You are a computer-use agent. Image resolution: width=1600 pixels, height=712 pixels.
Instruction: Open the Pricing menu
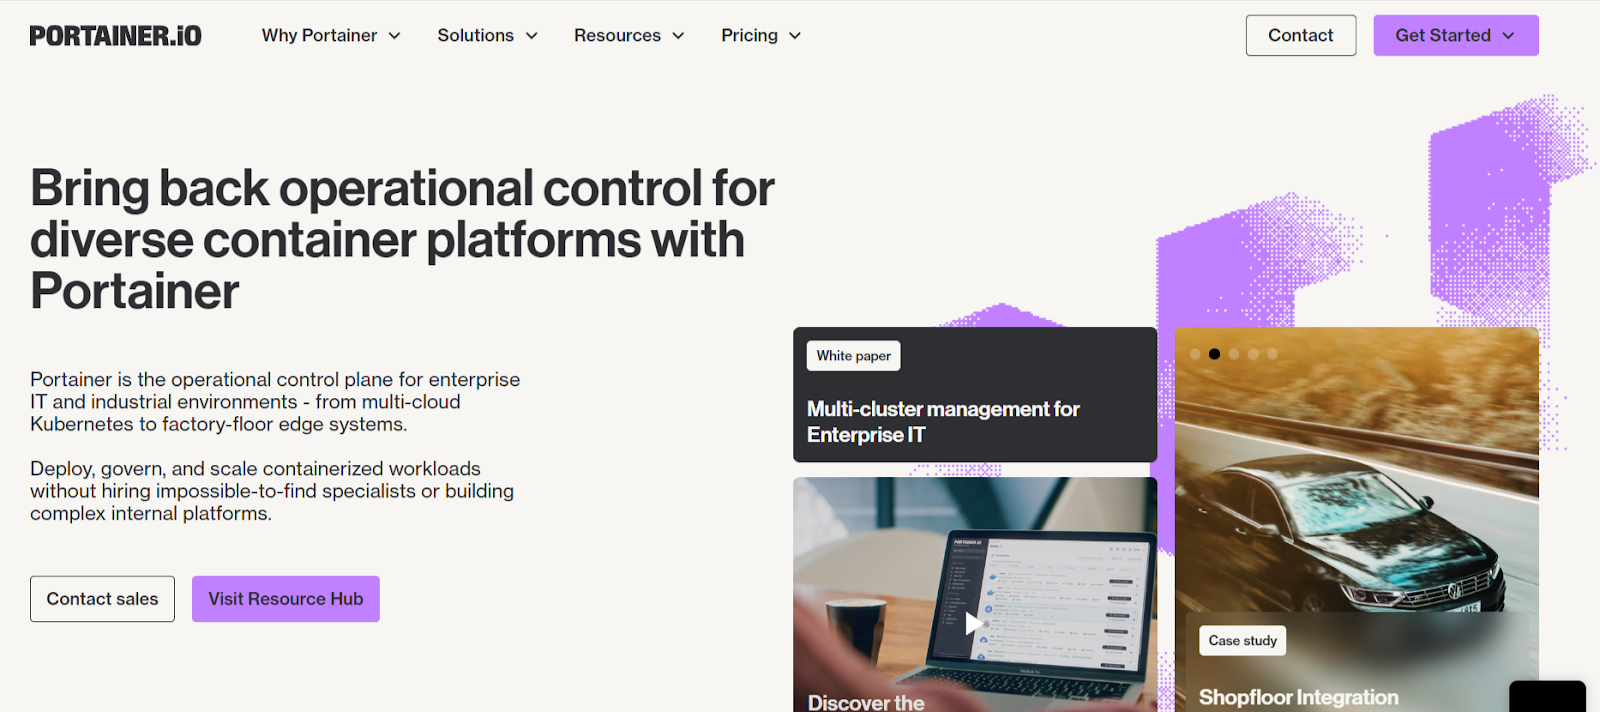(x=761, y=35)
